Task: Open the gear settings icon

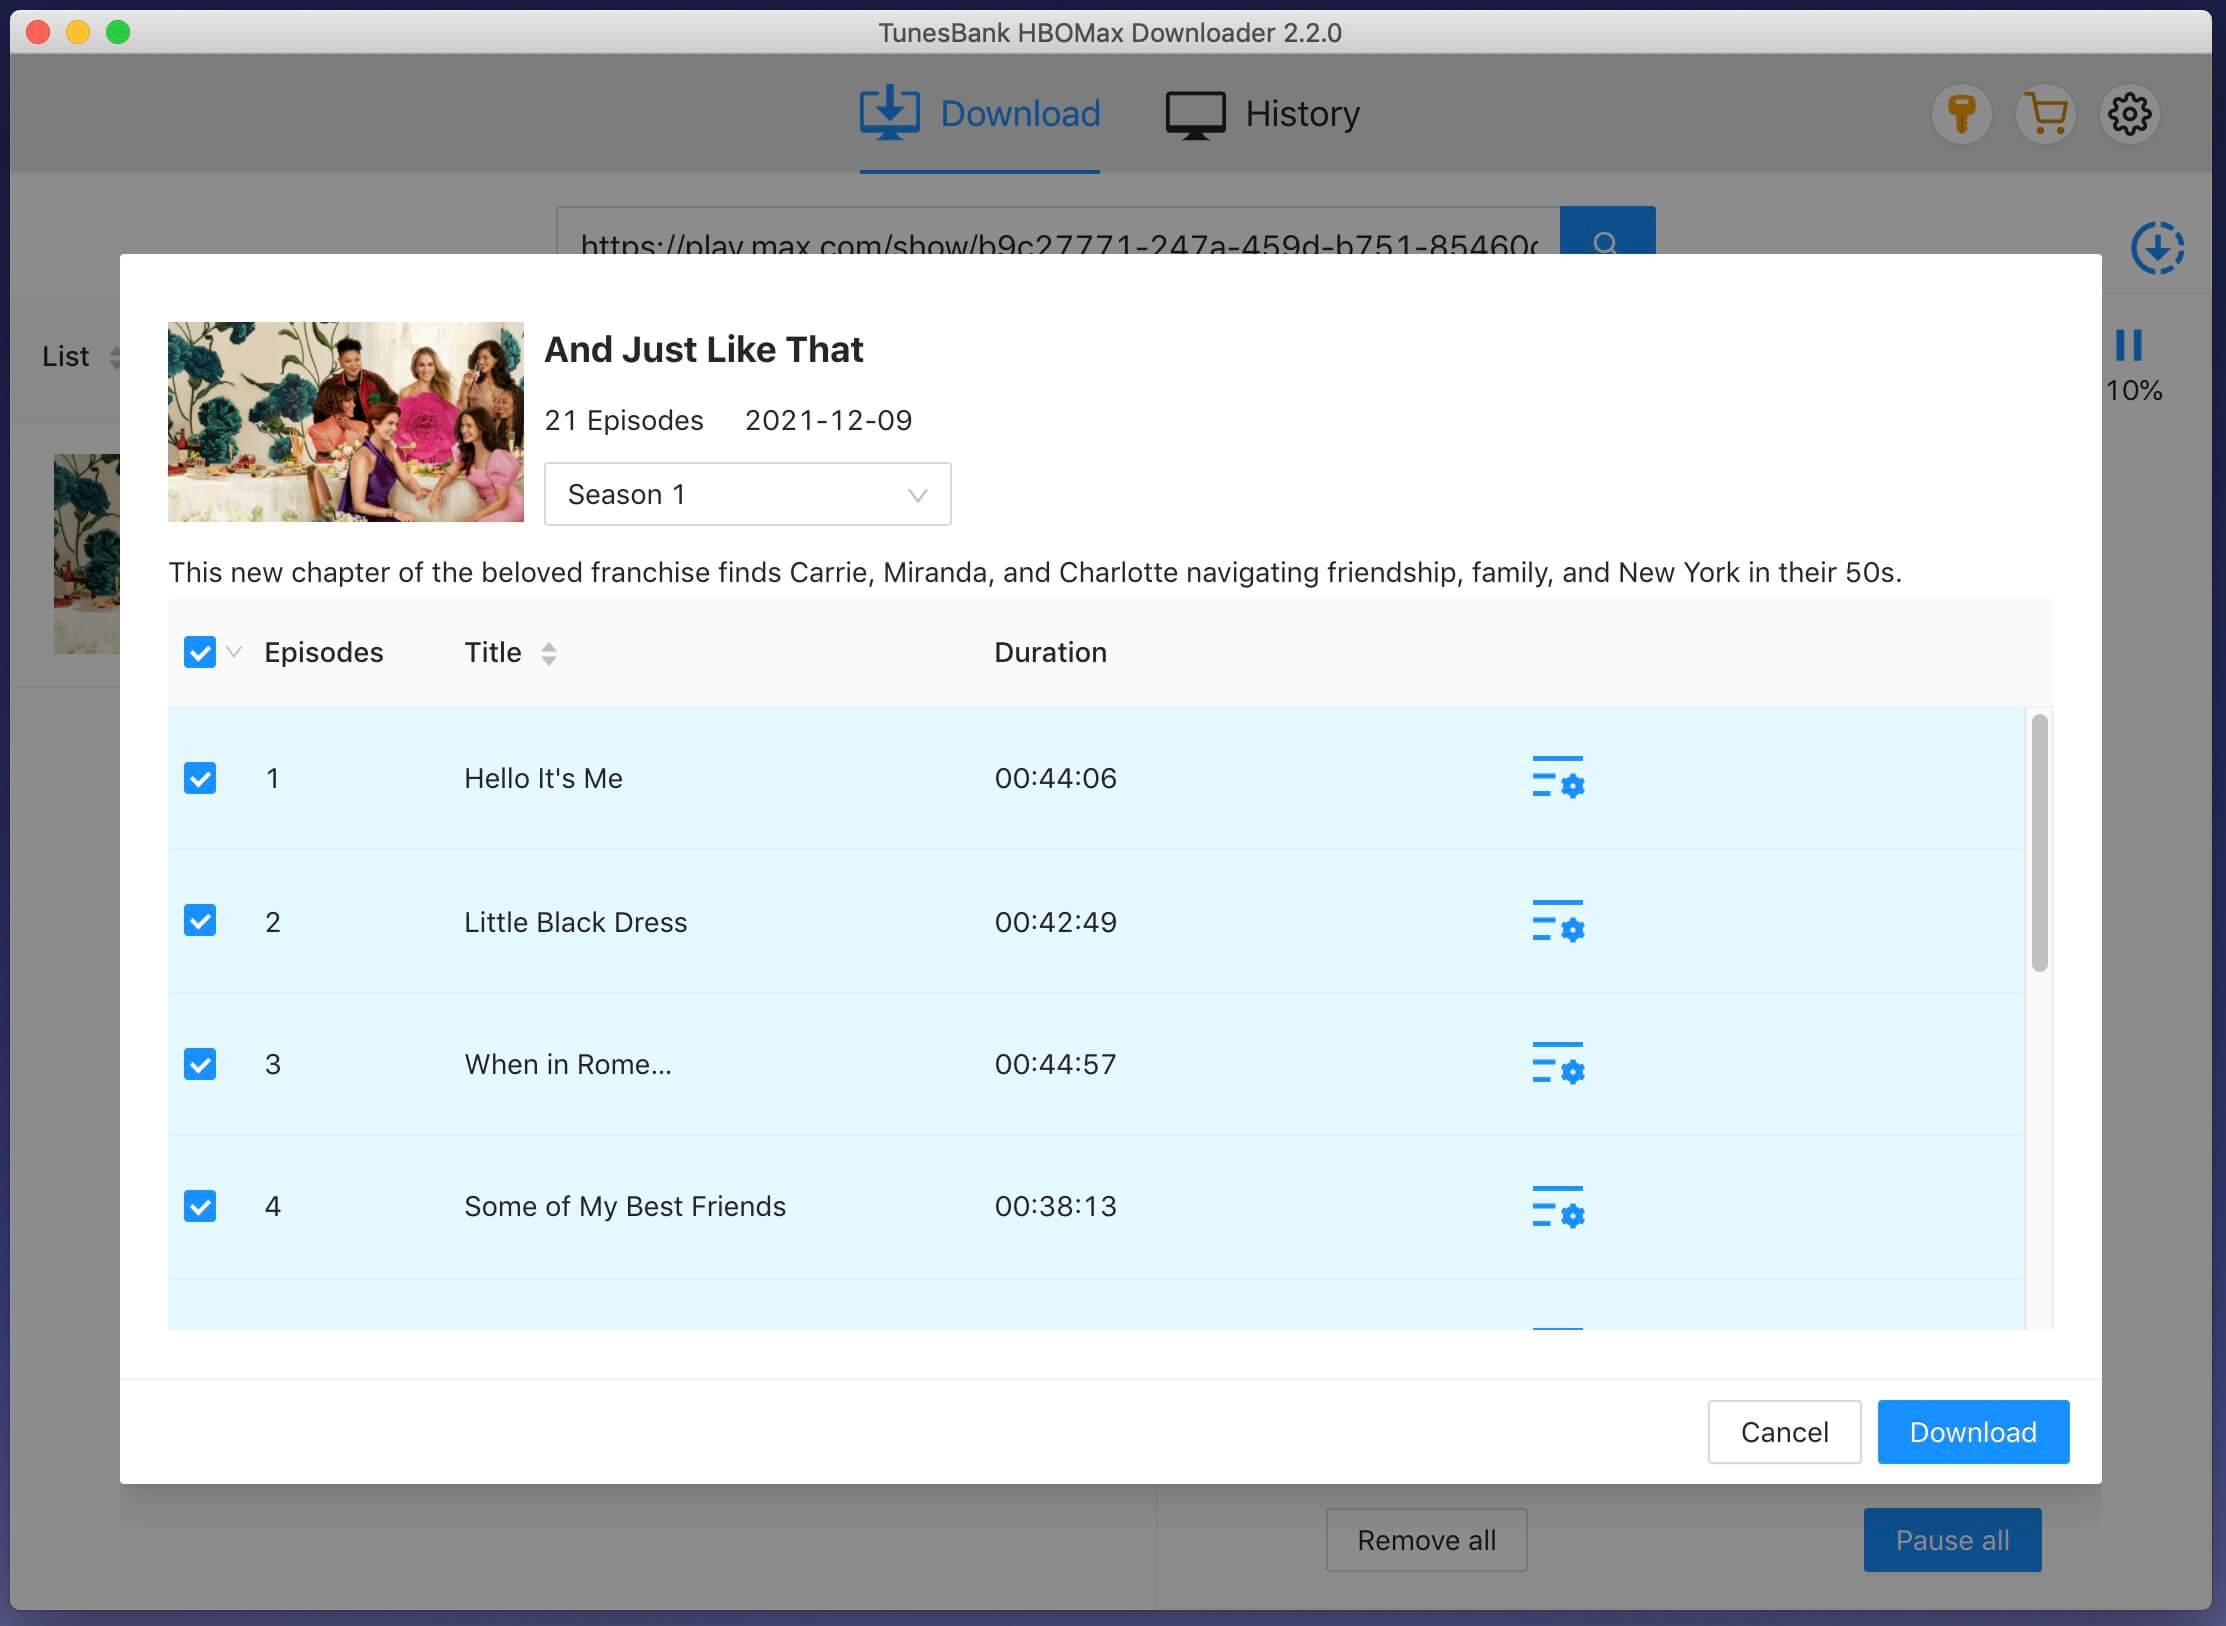Action: pyautogui.click(x=2129, y=114)
